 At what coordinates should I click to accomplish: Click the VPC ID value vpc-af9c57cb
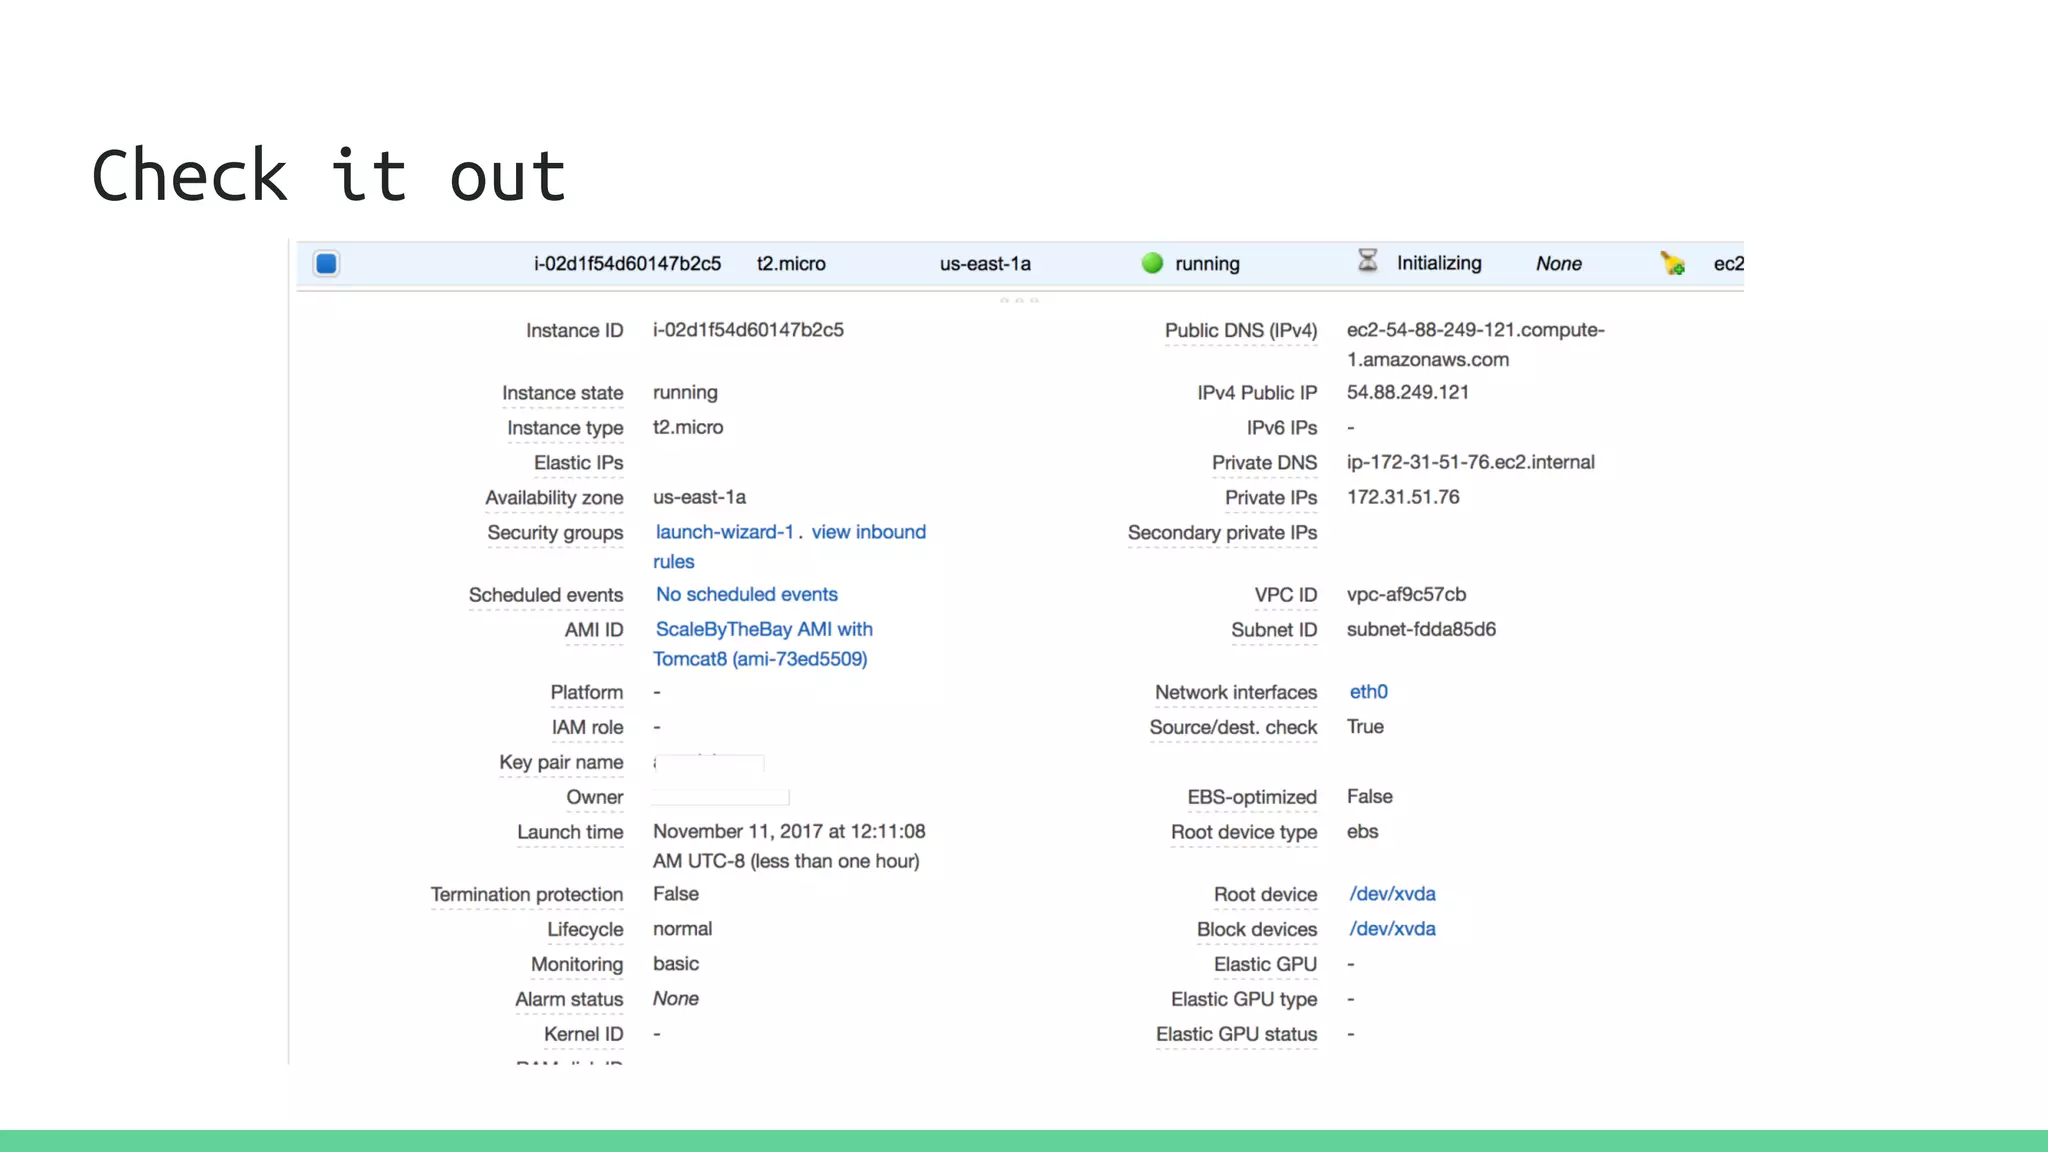coord(1405,594)
